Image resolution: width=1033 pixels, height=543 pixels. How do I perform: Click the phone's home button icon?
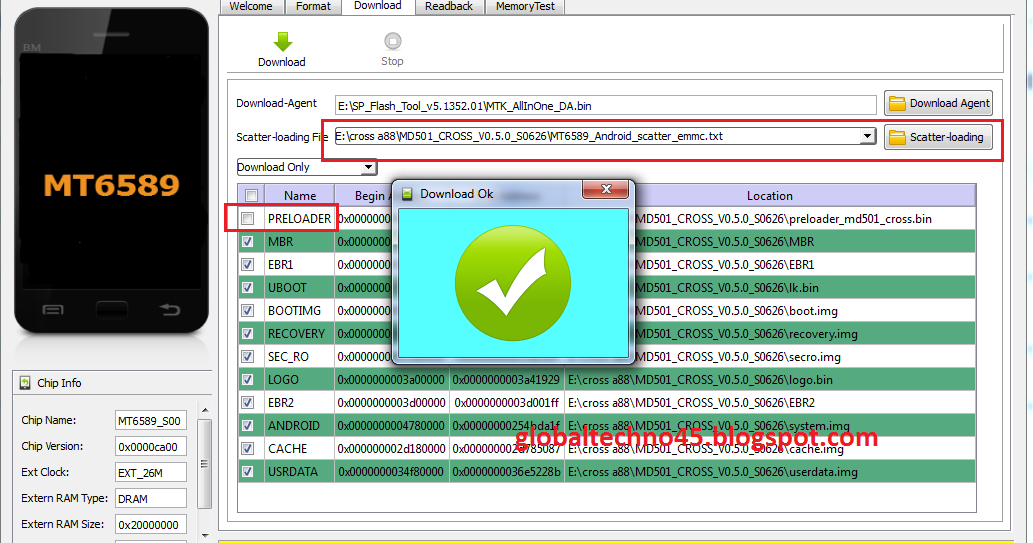coord(111,311)
